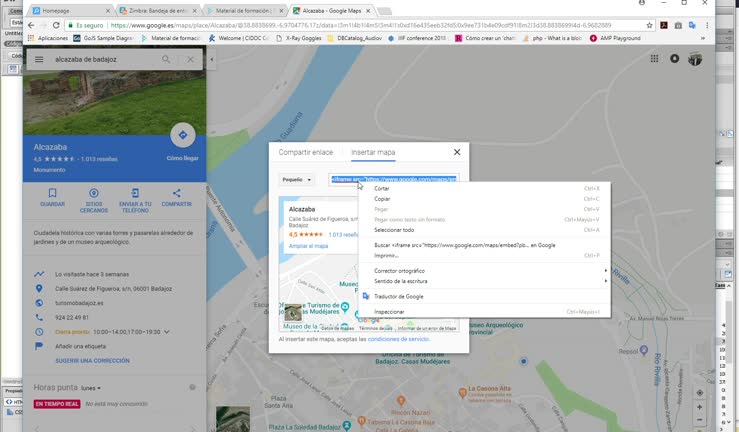Switch to Compartir enlace tab
Screen dimensions: 739x432
click(305, 152)
